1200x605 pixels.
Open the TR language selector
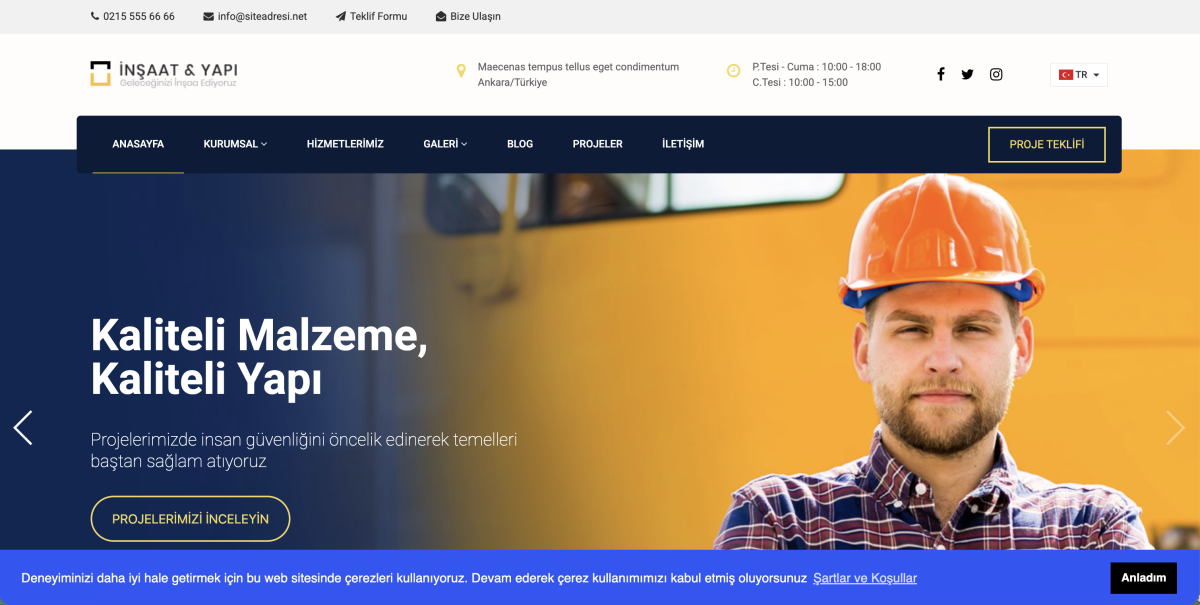[x=1078, y=73]
